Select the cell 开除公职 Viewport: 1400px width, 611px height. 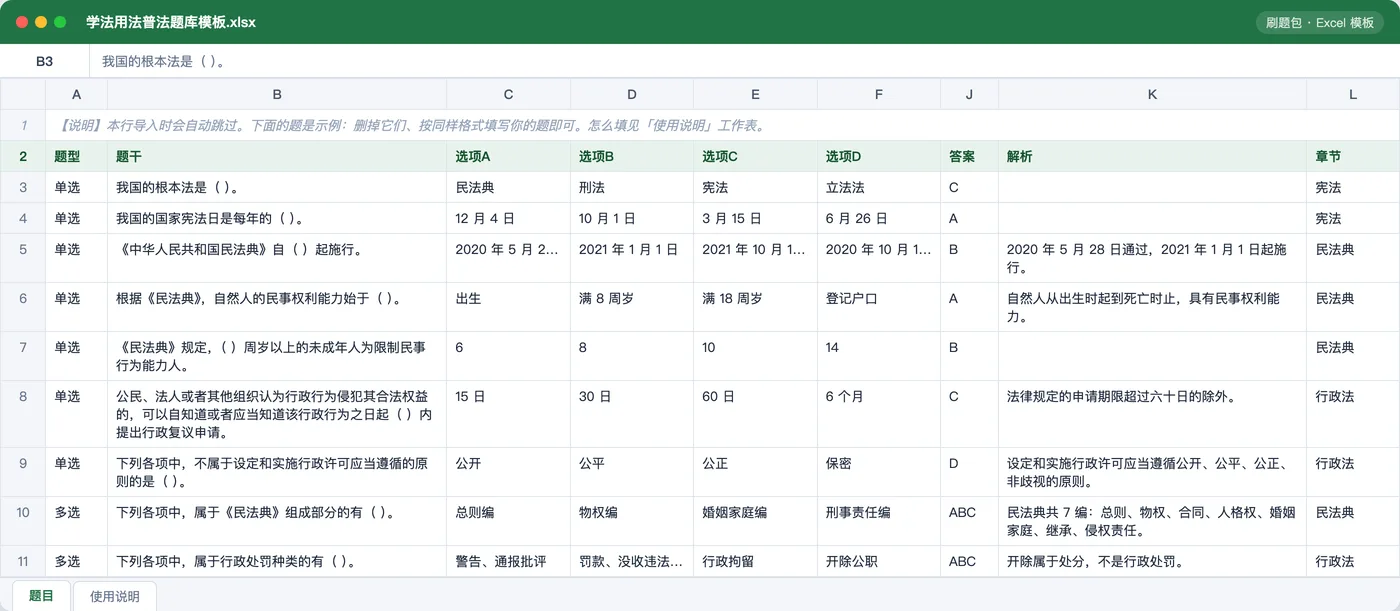[879, 561]
